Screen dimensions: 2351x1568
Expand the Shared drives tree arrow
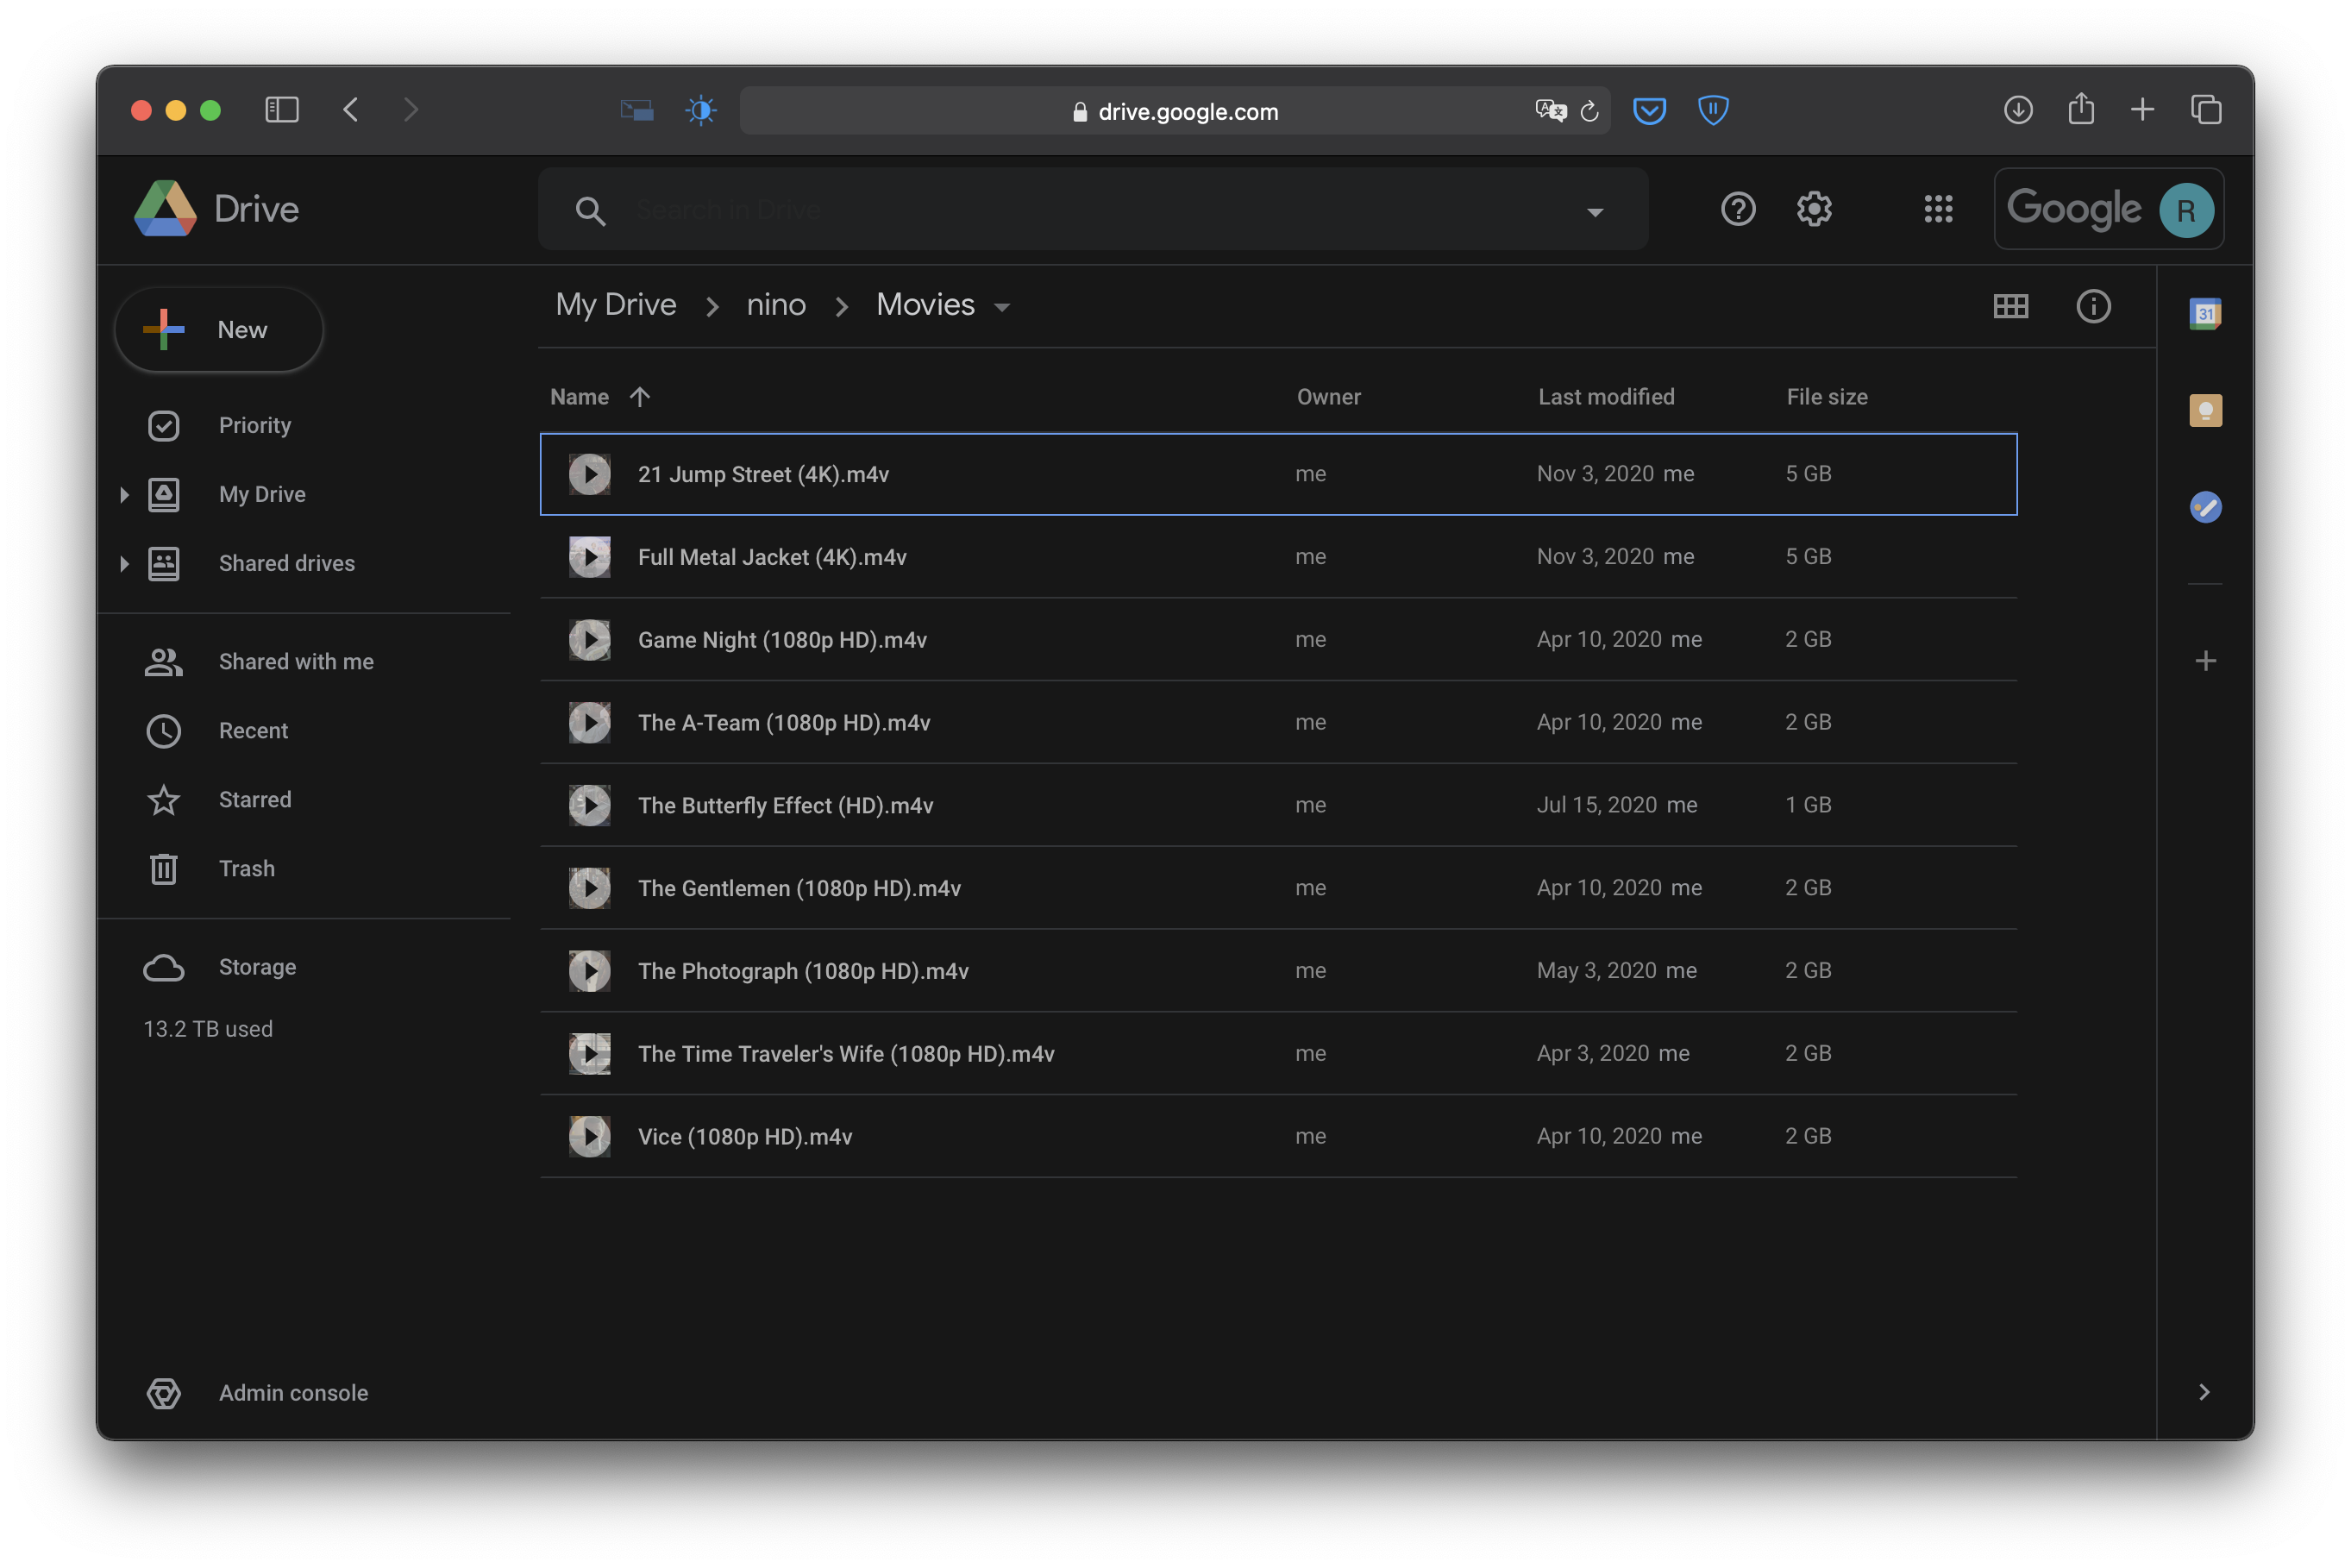coord(124,563)
